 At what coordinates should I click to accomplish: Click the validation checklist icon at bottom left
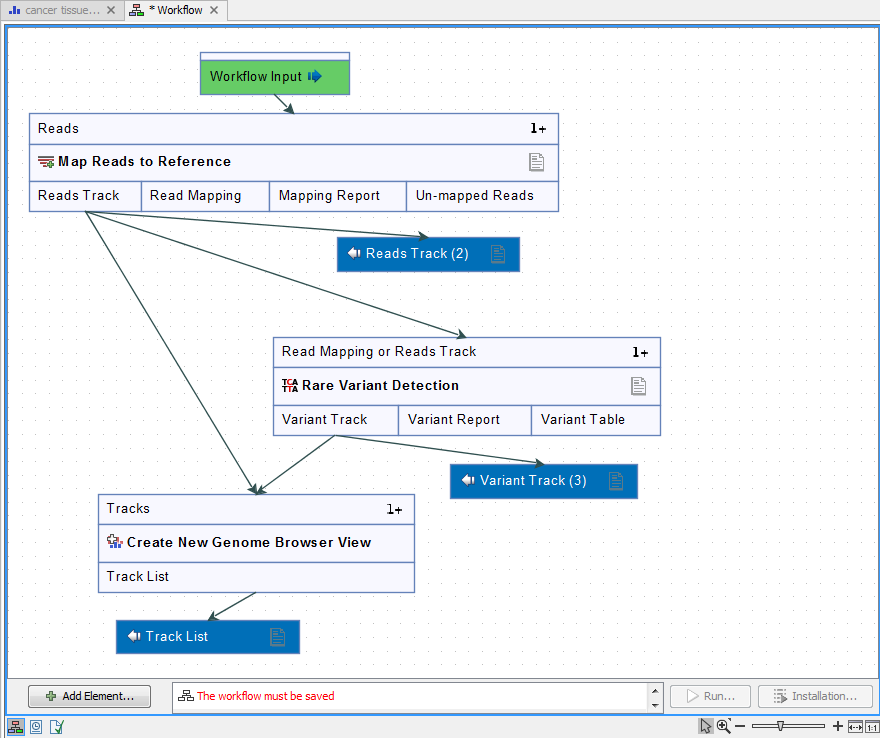pyautogui.click(x=56, y=726)
